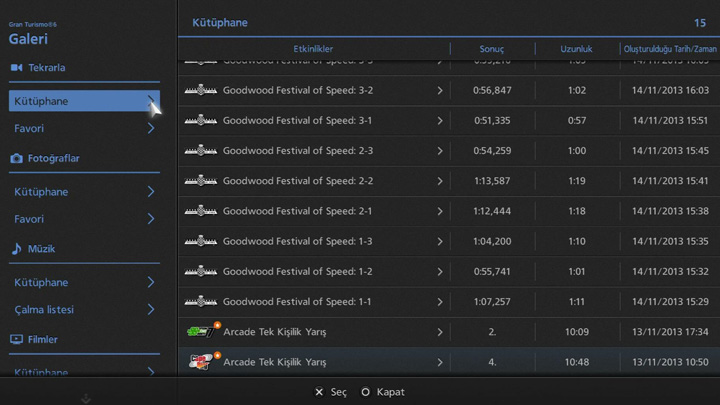Viewport: 720px width, 405px height.
Task: Open Goodwood Festival of Speed: 1-3 replay
Action: [297, 241]
